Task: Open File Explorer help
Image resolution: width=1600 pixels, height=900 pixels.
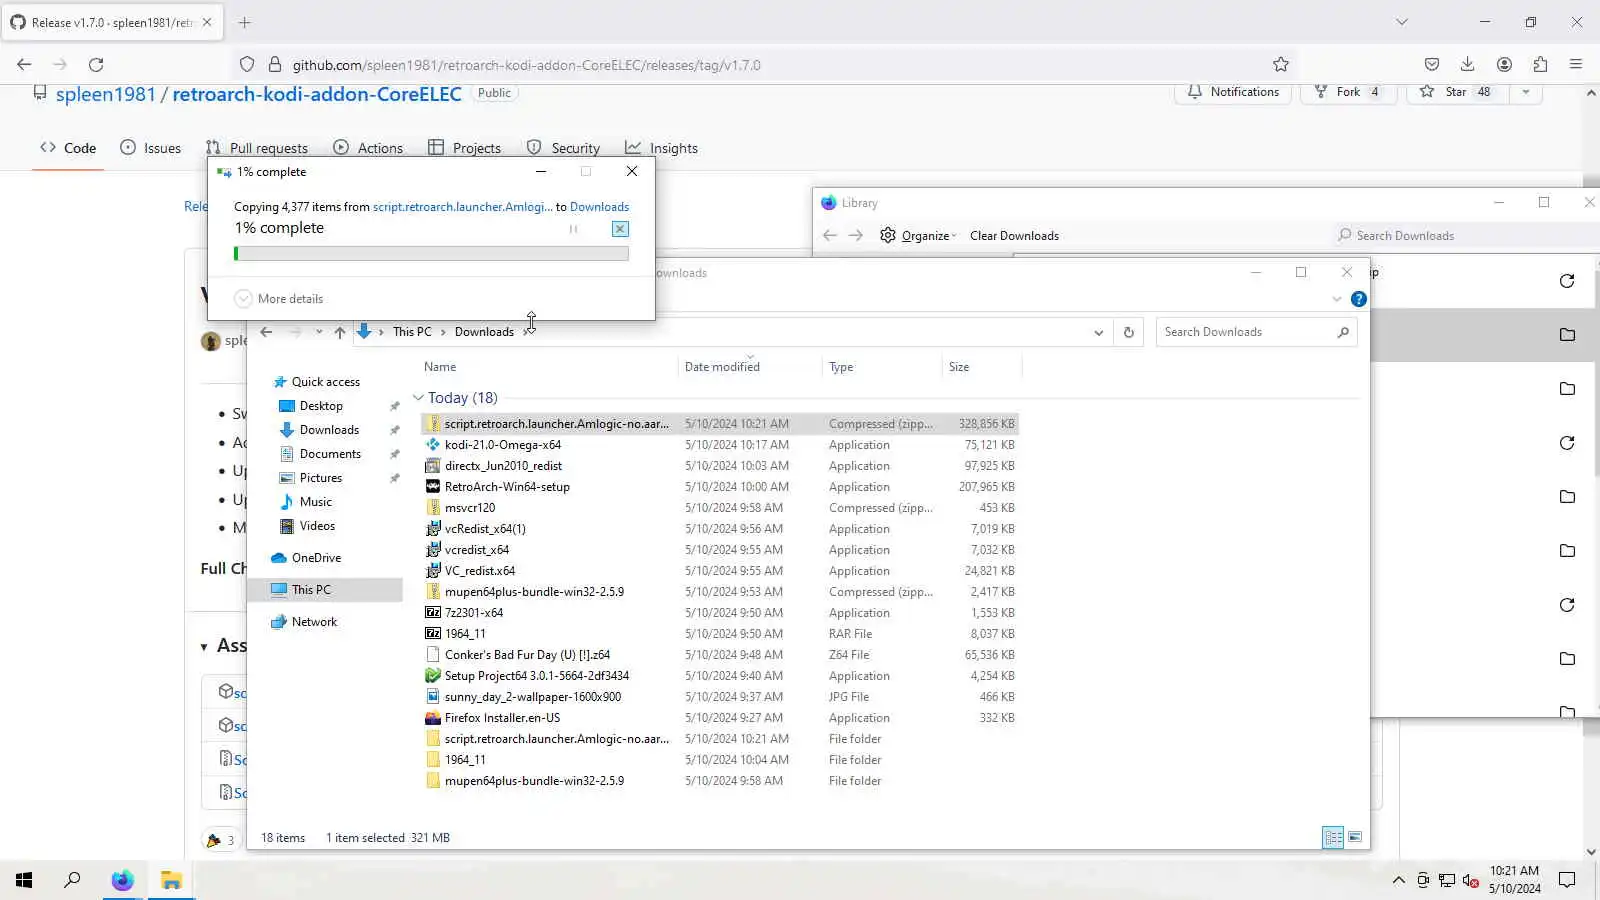Action: click(x=1358, y=299)
